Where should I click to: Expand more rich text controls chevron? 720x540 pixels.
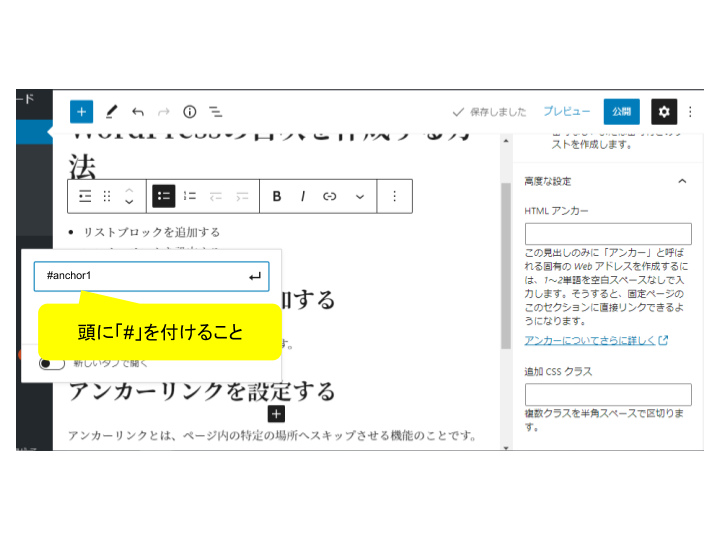pos(360,196)
